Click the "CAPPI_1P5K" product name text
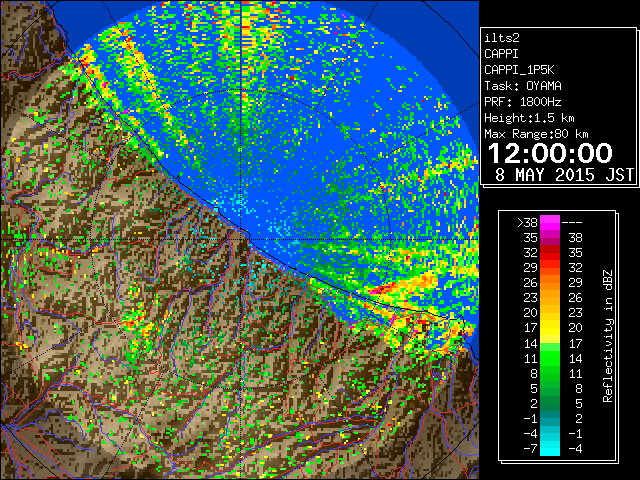This screenshot has height=480, width=640. tap(519, 70)
